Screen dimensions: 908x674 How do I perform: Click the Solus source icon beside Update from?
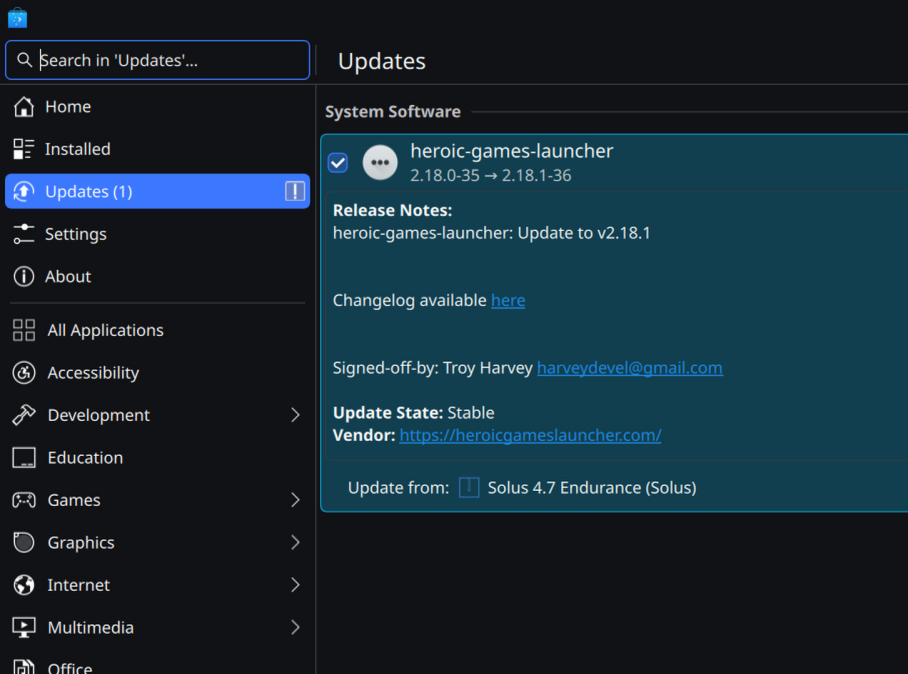pos(469,488)
